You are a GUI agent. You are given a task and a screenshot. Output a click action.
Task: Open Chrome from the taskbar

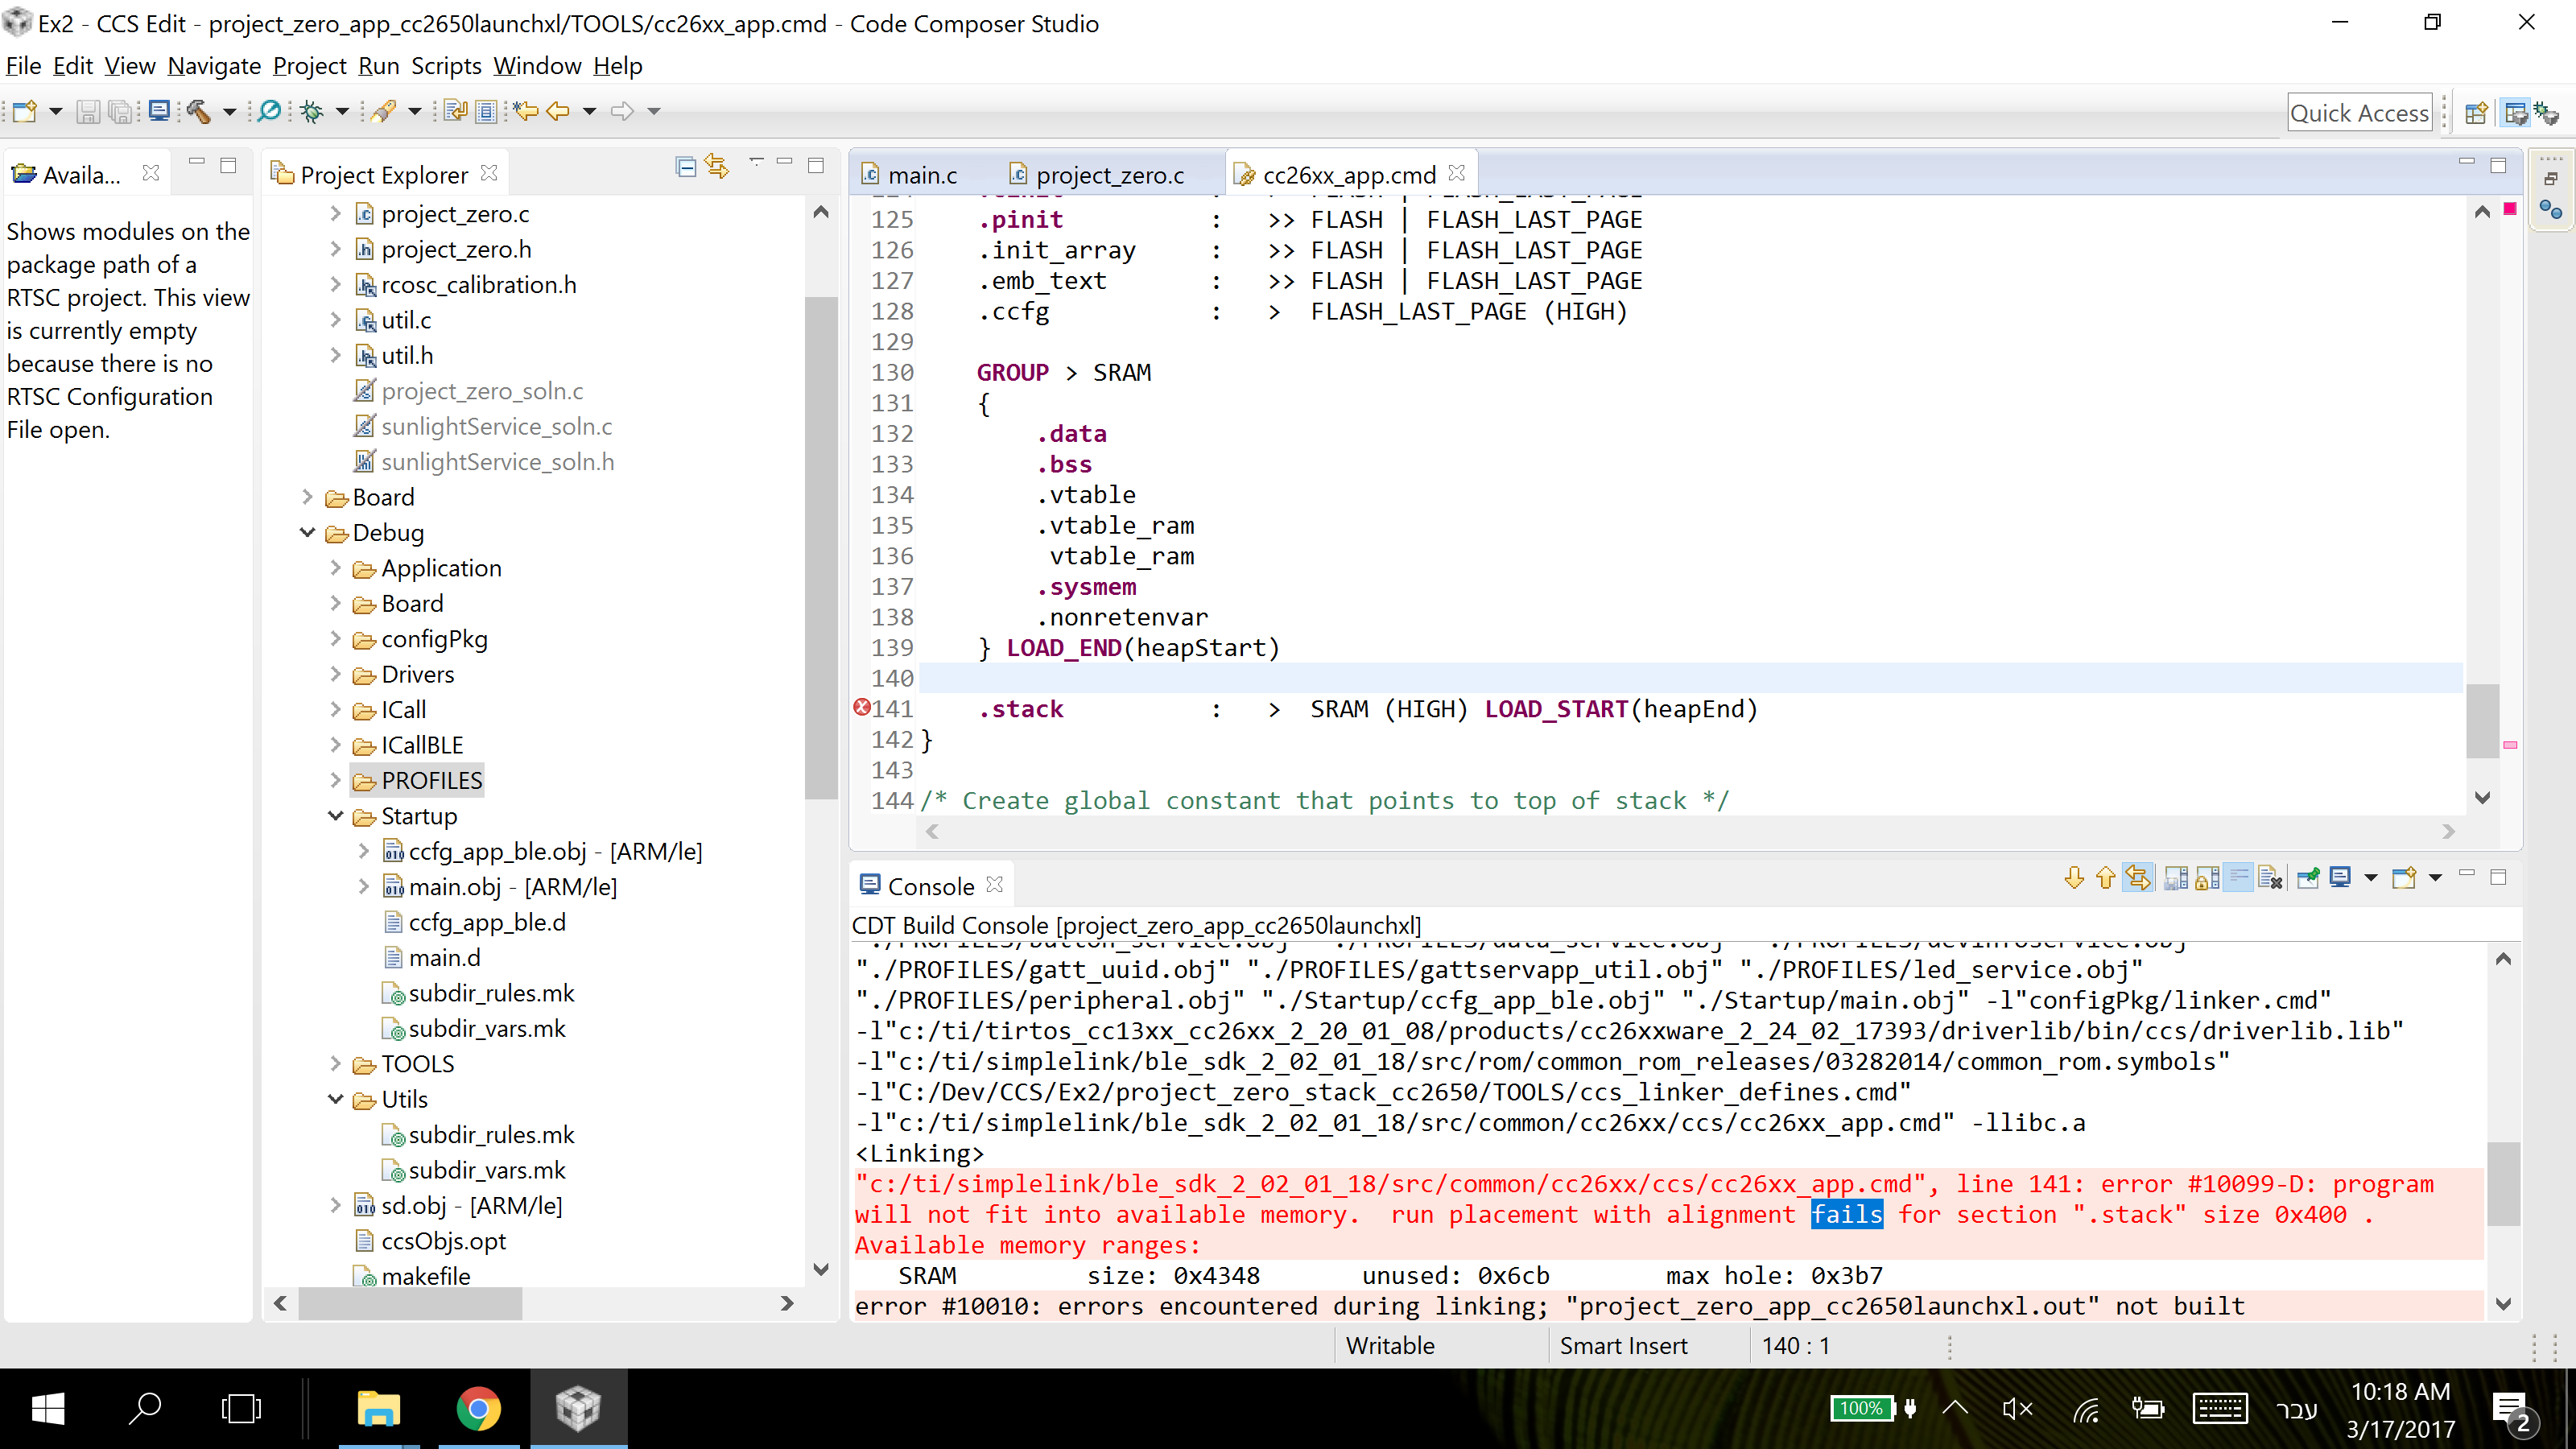click(x=478, y=1409)
